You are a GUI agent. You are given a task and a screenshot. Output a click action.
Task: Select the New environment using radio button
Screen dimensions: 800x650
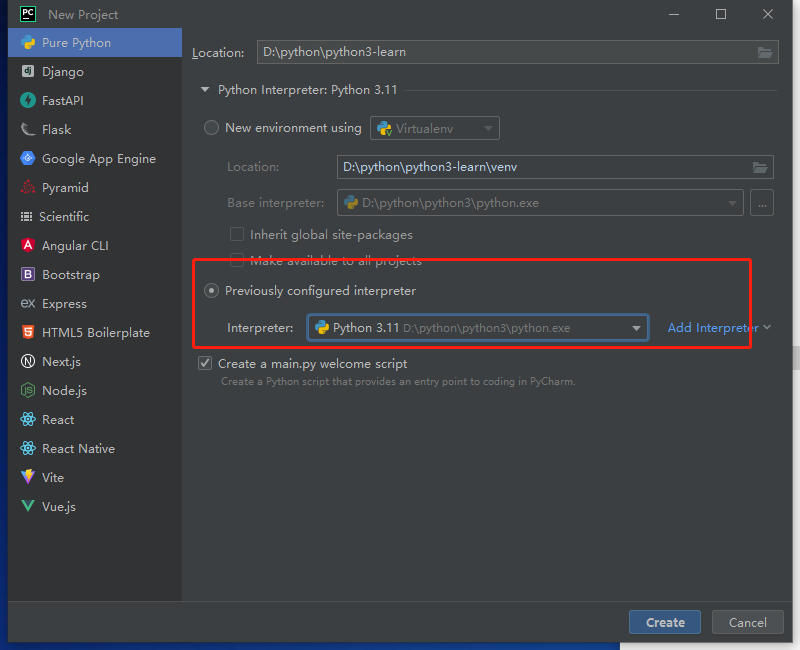click(x=211, y=128)
